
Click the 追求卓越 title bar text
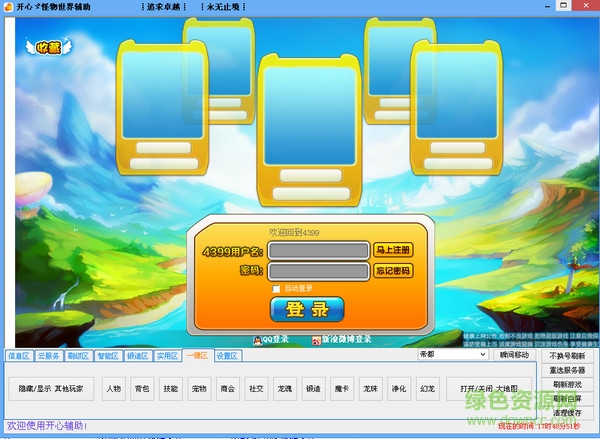pos(163,7)
